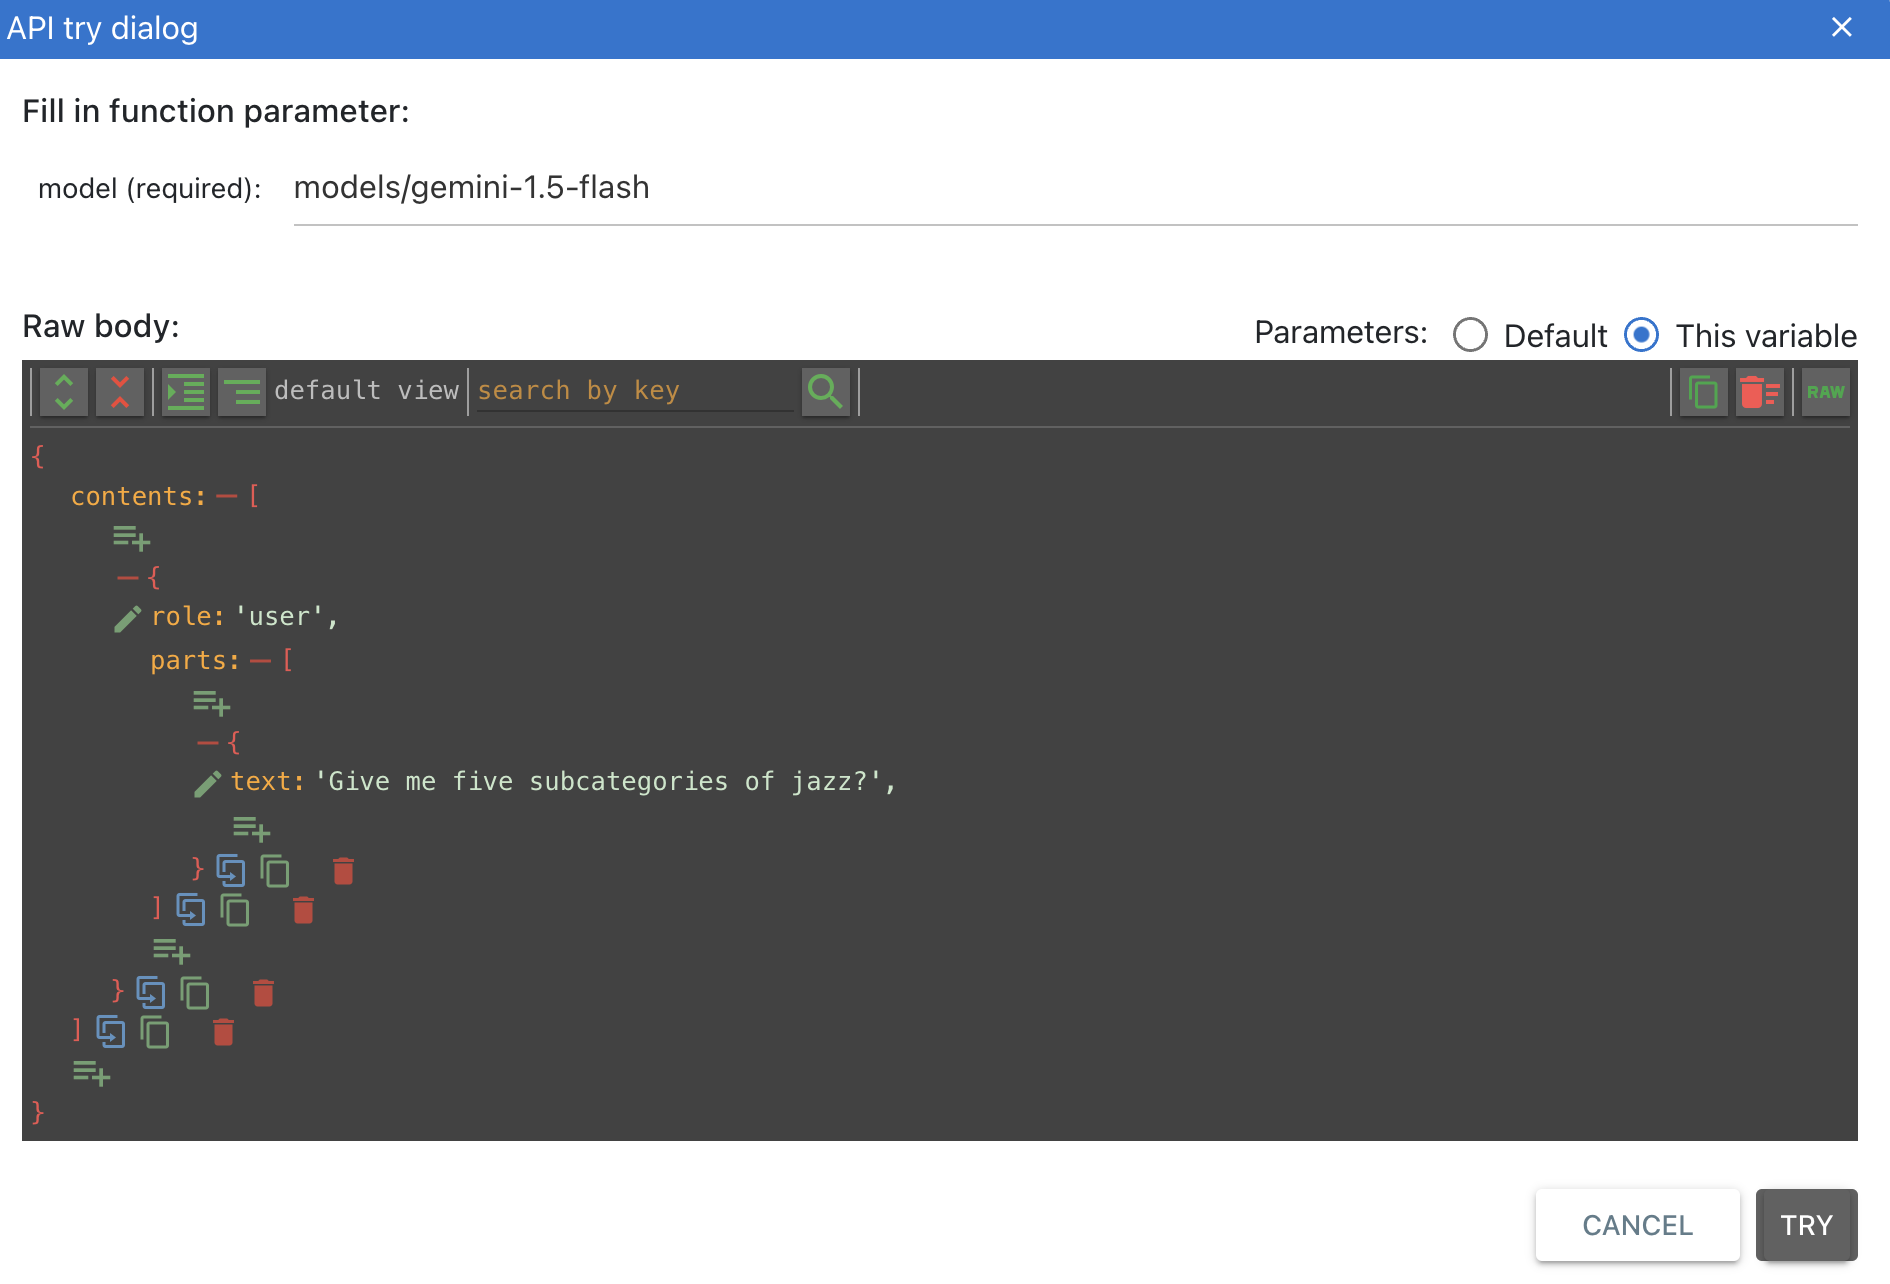
Task: Switch to RAW view mode
Action: click(x=1825, y=392)
